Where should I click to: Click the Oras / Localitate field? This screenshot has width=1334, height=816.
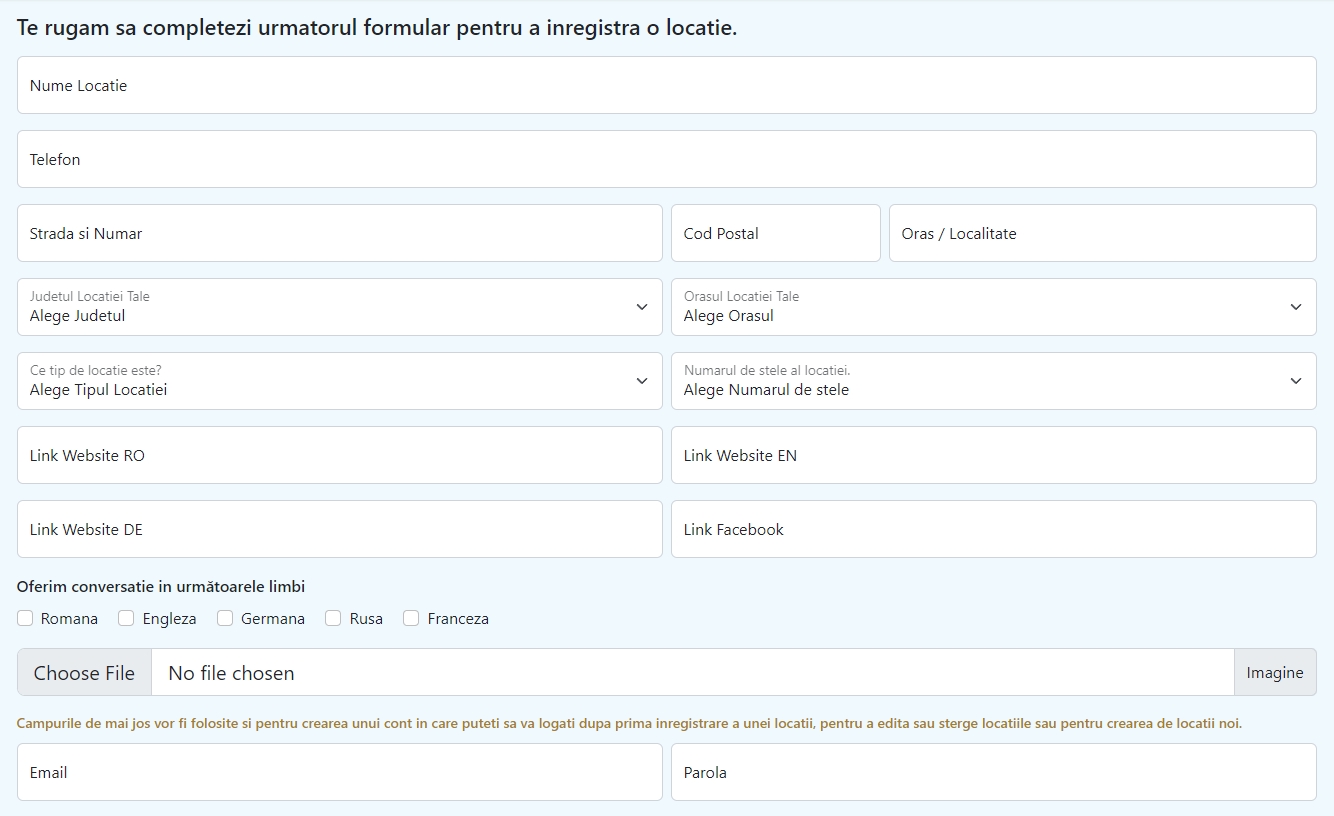(1100, 233)
